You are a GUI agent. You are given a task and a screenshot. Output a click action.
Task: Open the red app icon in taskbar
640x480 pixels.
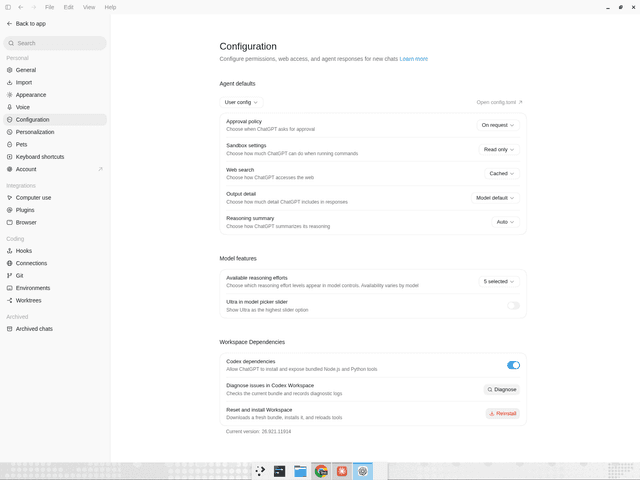coord(342,471)
